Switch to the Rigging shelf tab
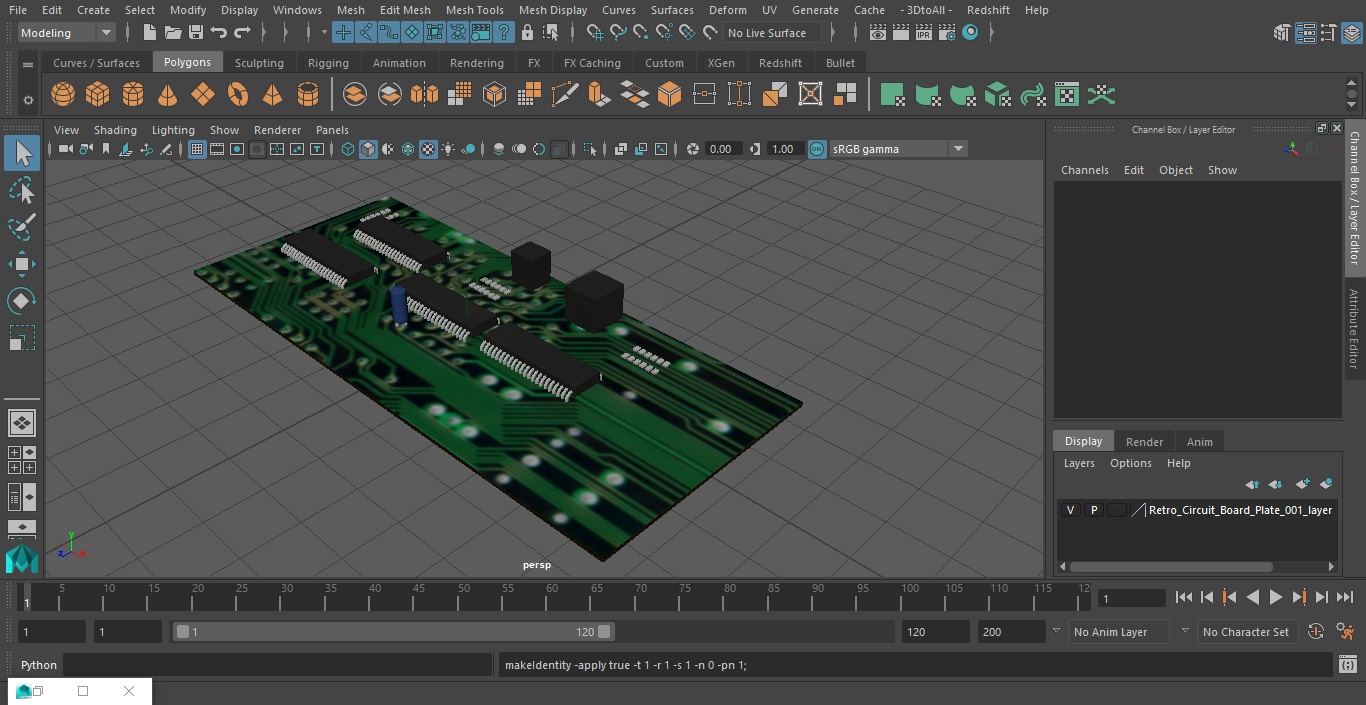Image resolution: width=1366 pixels, height=705 pixels. tap(328, 63)
